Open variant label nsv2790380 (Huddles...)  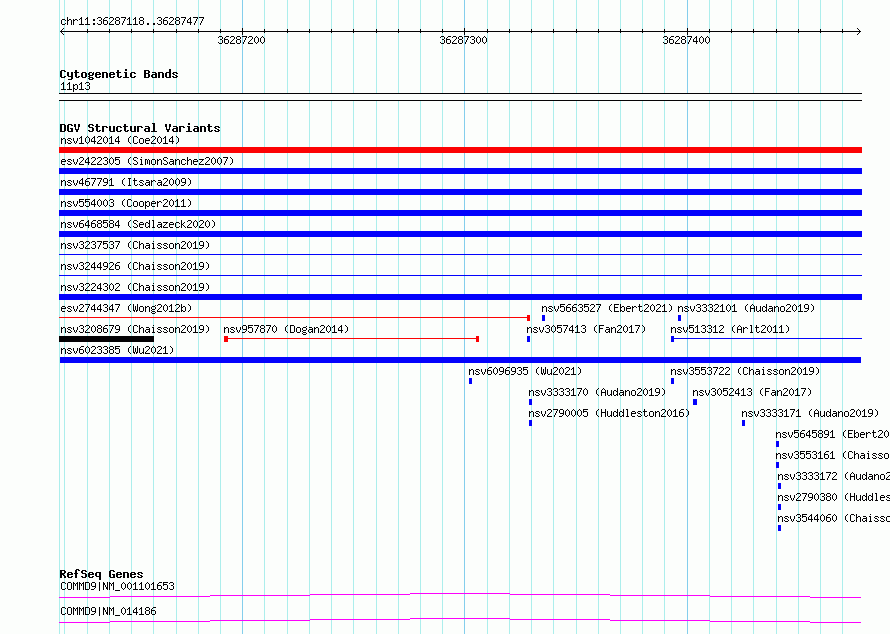[833, 497]
